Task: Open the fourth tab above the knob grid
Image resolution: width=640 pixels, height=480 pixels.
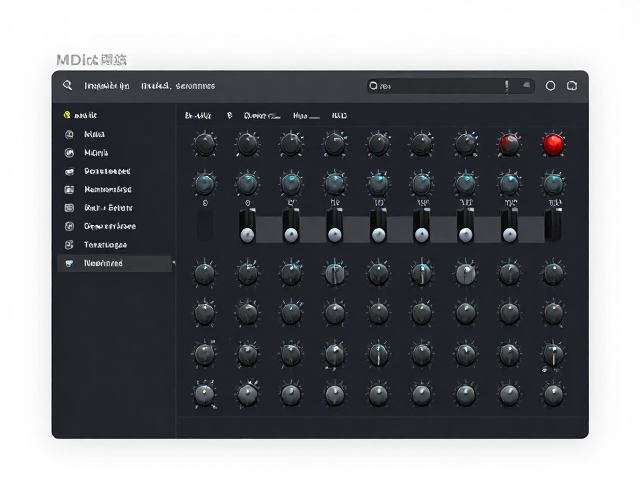Action: pyautogui.click(x=306, y=116)
